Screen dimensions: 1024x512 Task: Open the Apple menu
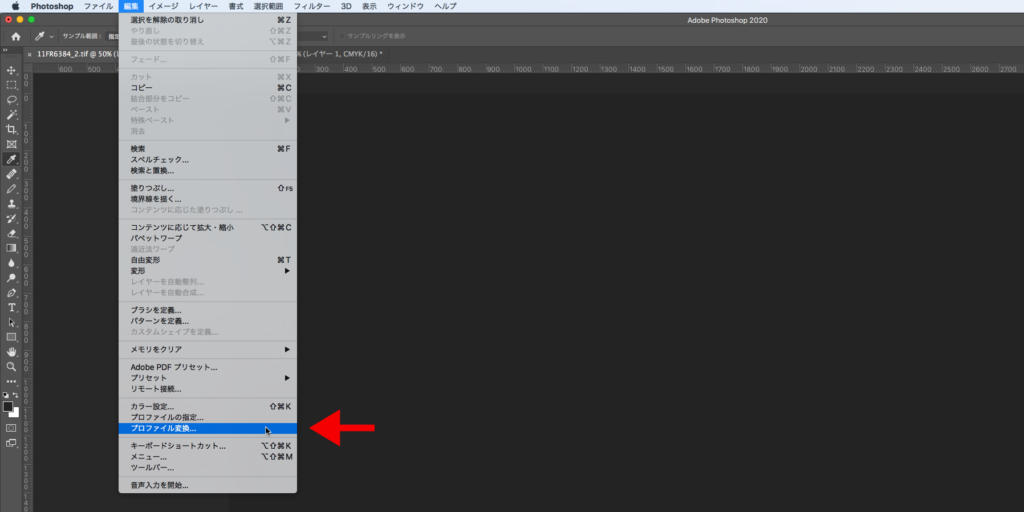click(x=15, y=6)
